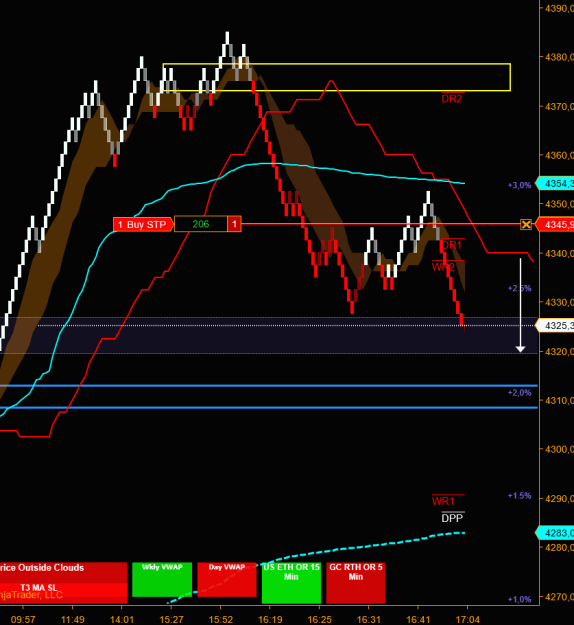Select the yellow resistance rectangle drawing

(x=337, y=77)
